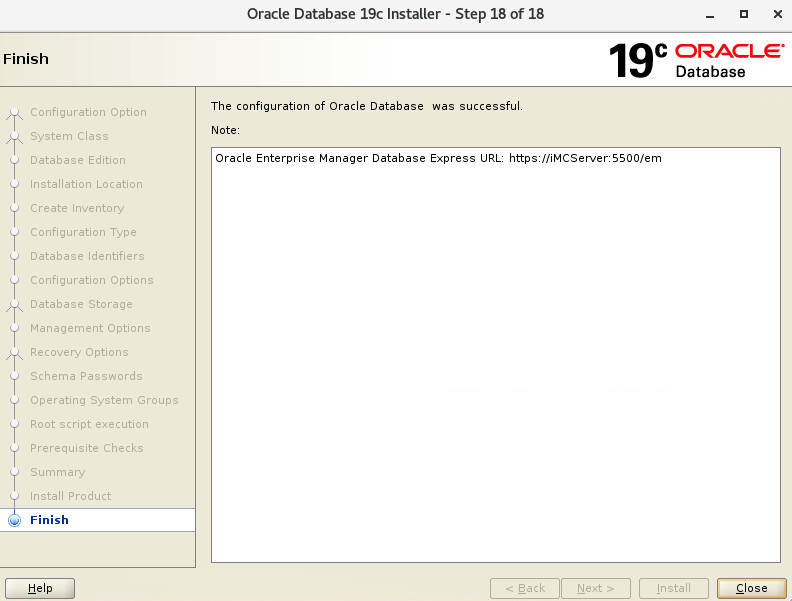
Task: Click the Oracle 19c Database logo
Action: click(x=697, y=60)
